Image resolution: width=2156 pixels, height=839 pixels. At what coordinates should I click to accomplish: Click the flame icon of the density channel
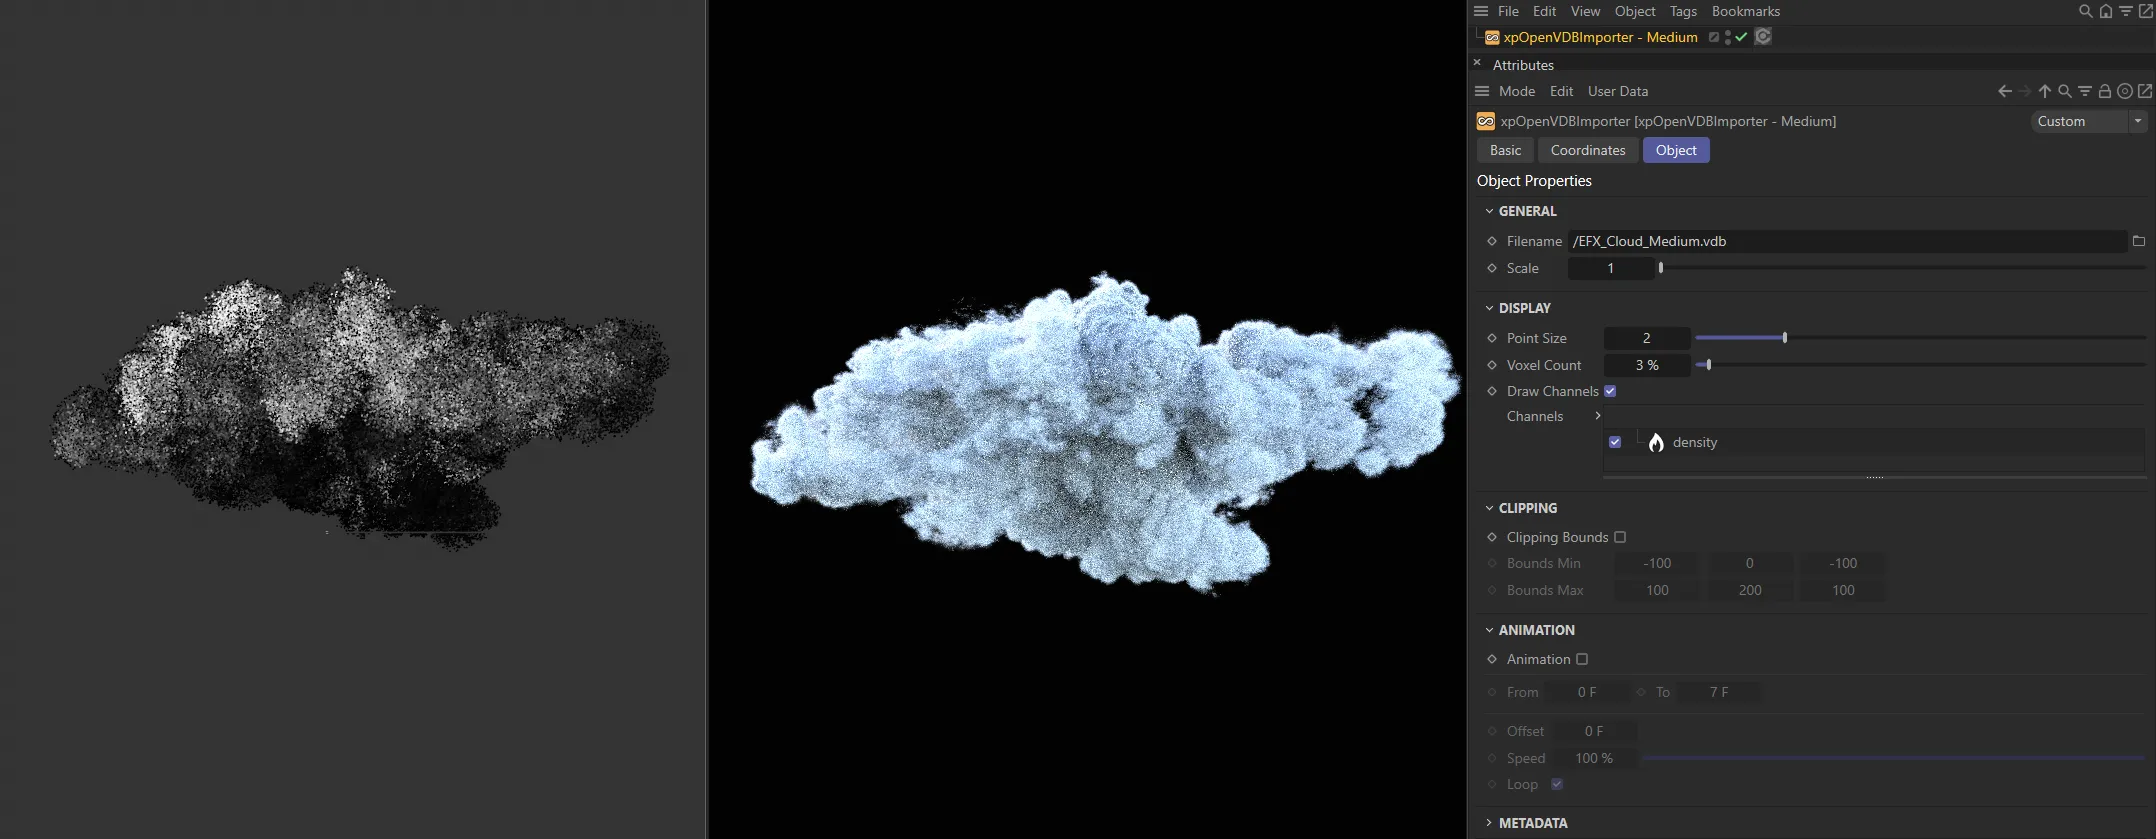click(x=1656, y=442)
